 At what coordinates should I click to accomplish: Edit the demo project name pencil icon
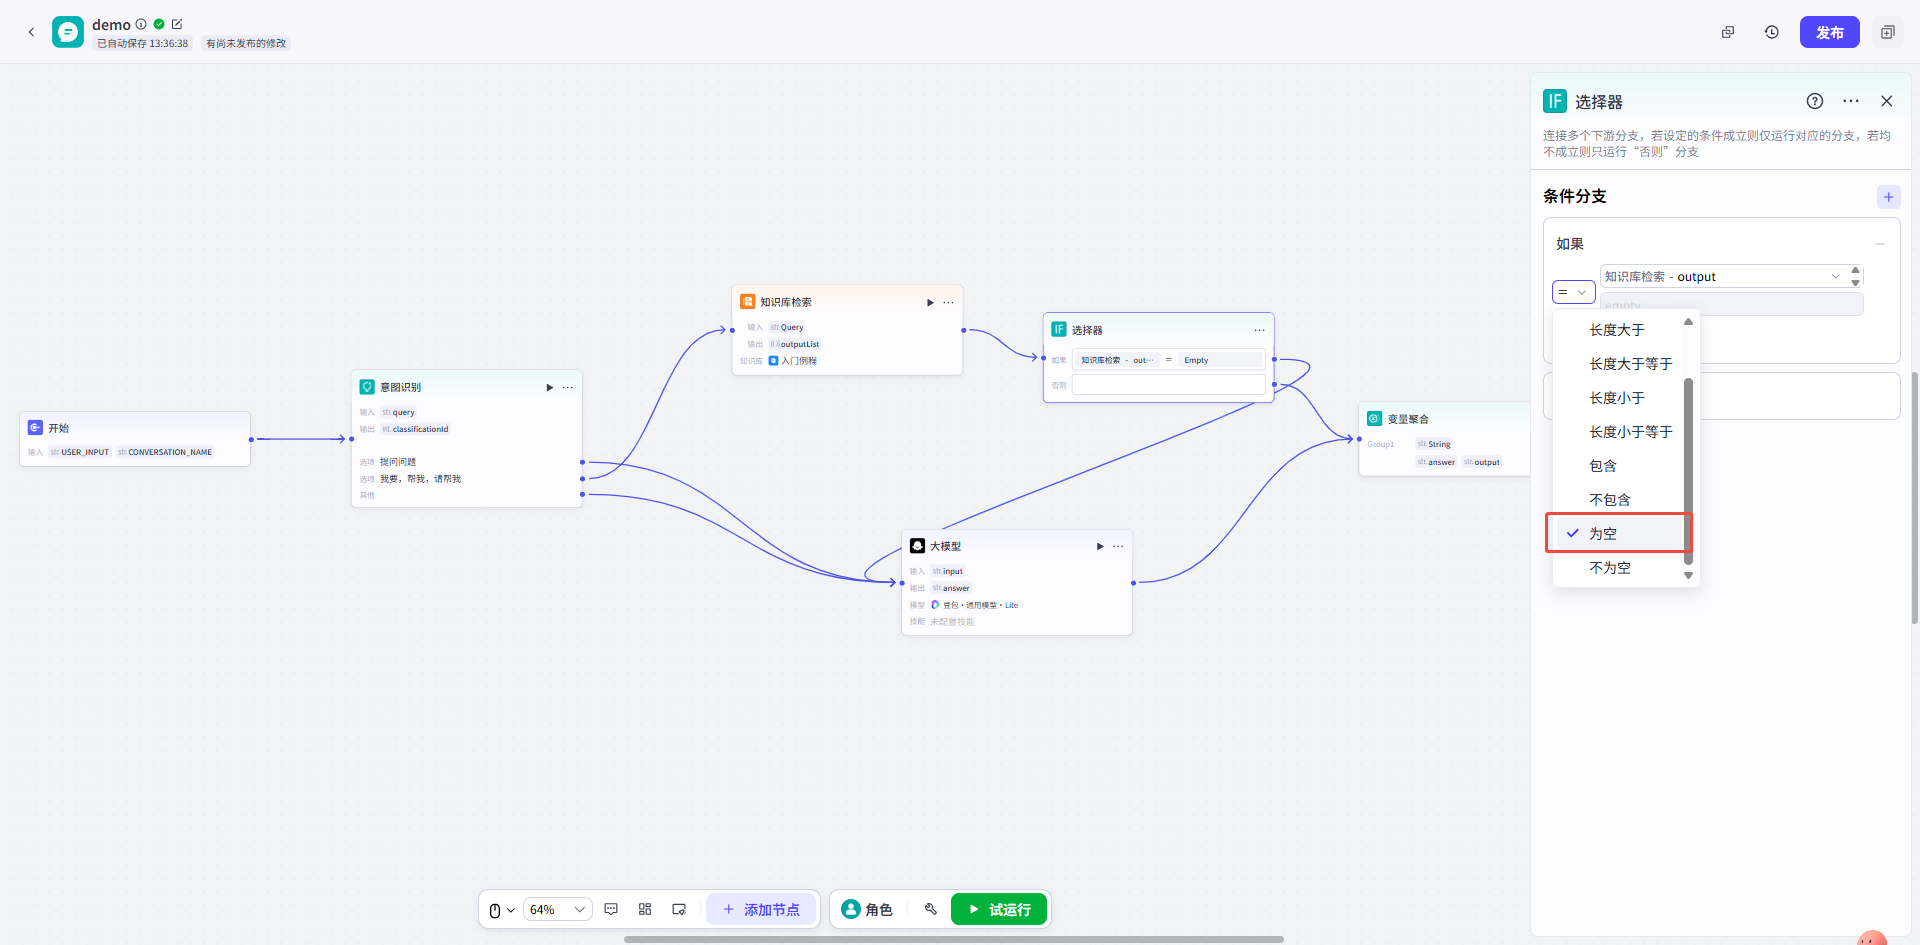point(177,24)
